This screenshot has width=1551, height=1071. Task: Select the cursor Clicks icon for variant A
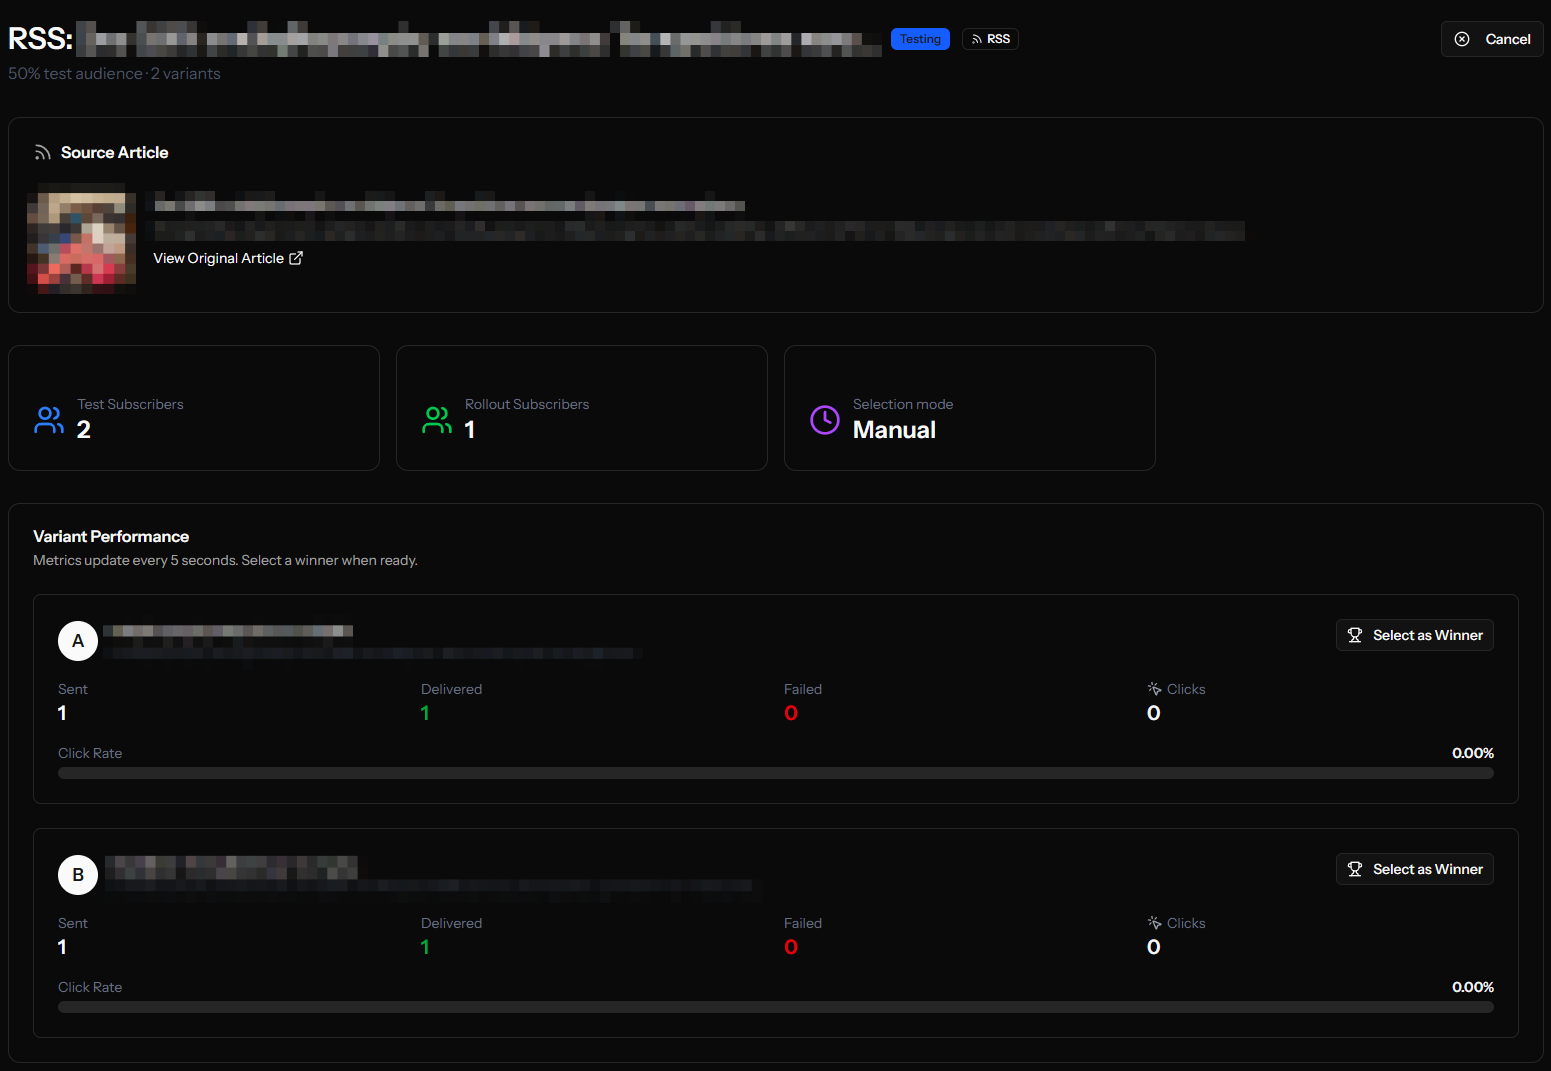click(x=1153, y=688)
